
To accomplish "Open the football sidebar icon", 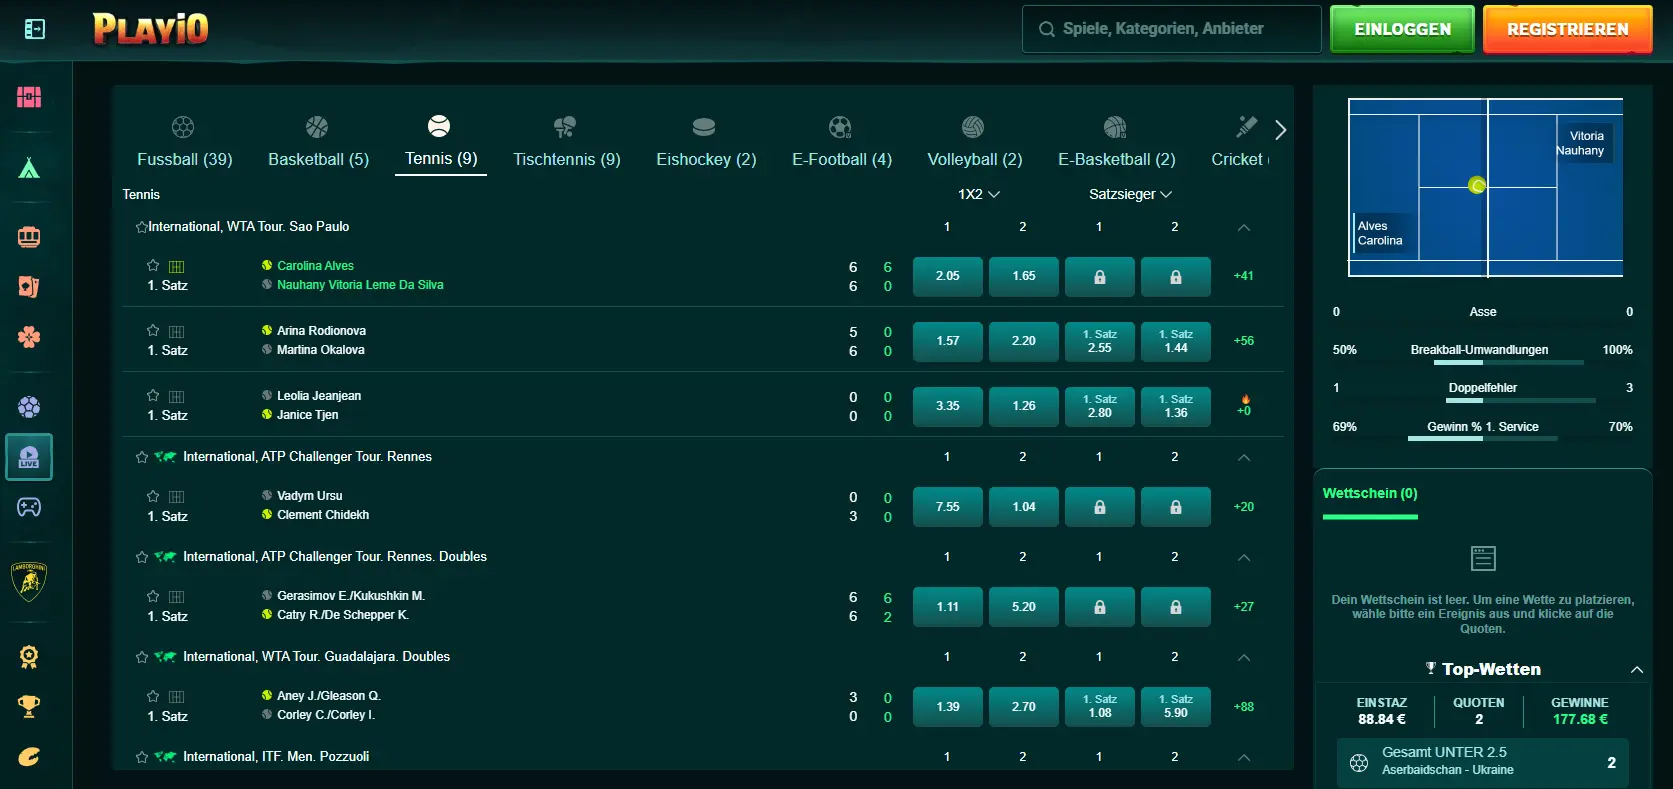I will click(29, 407).
